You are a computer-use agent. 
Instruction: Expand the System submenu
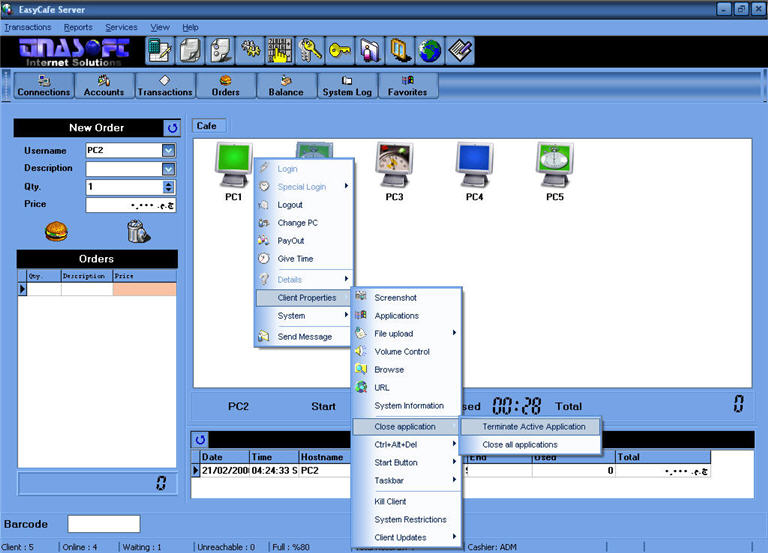pos(304,315)
